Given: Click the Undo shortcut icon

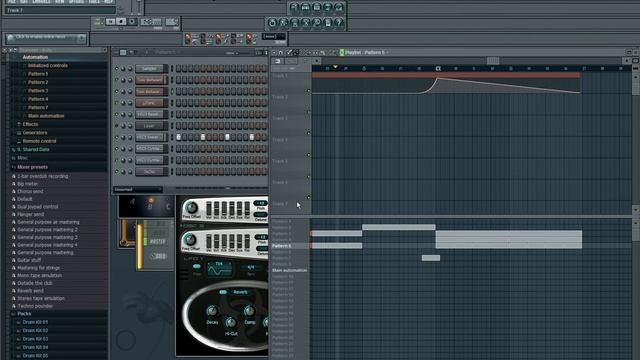Looking at the screenshot, I should 272,23.
